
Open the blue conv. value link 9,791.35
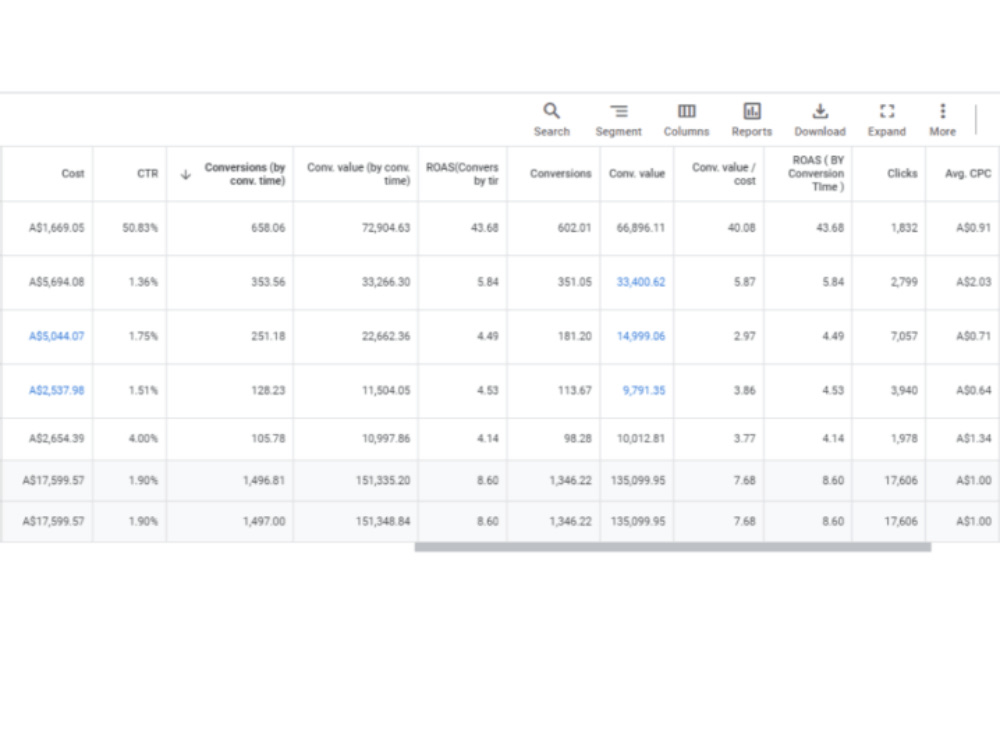coord(643,390)
